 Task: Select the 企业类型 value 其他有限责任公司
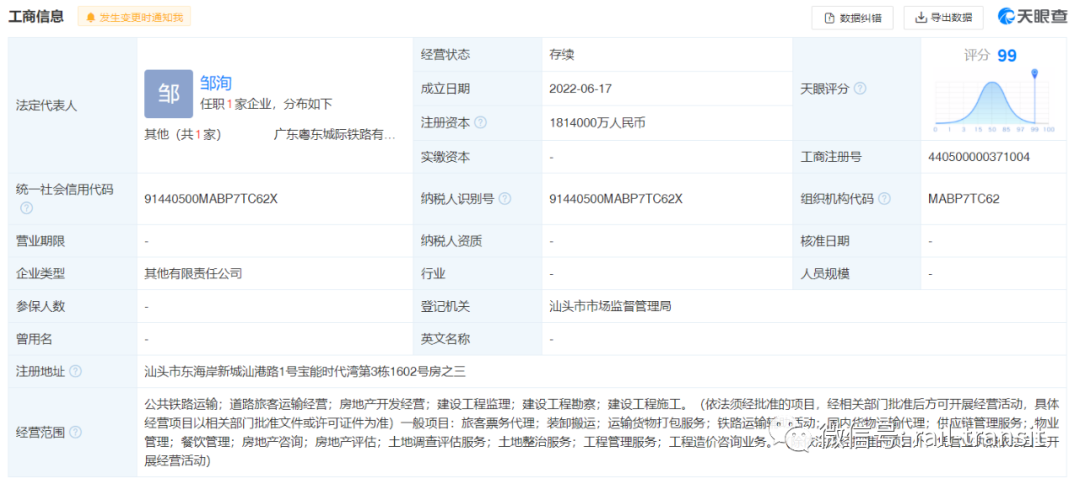[194, 273]
